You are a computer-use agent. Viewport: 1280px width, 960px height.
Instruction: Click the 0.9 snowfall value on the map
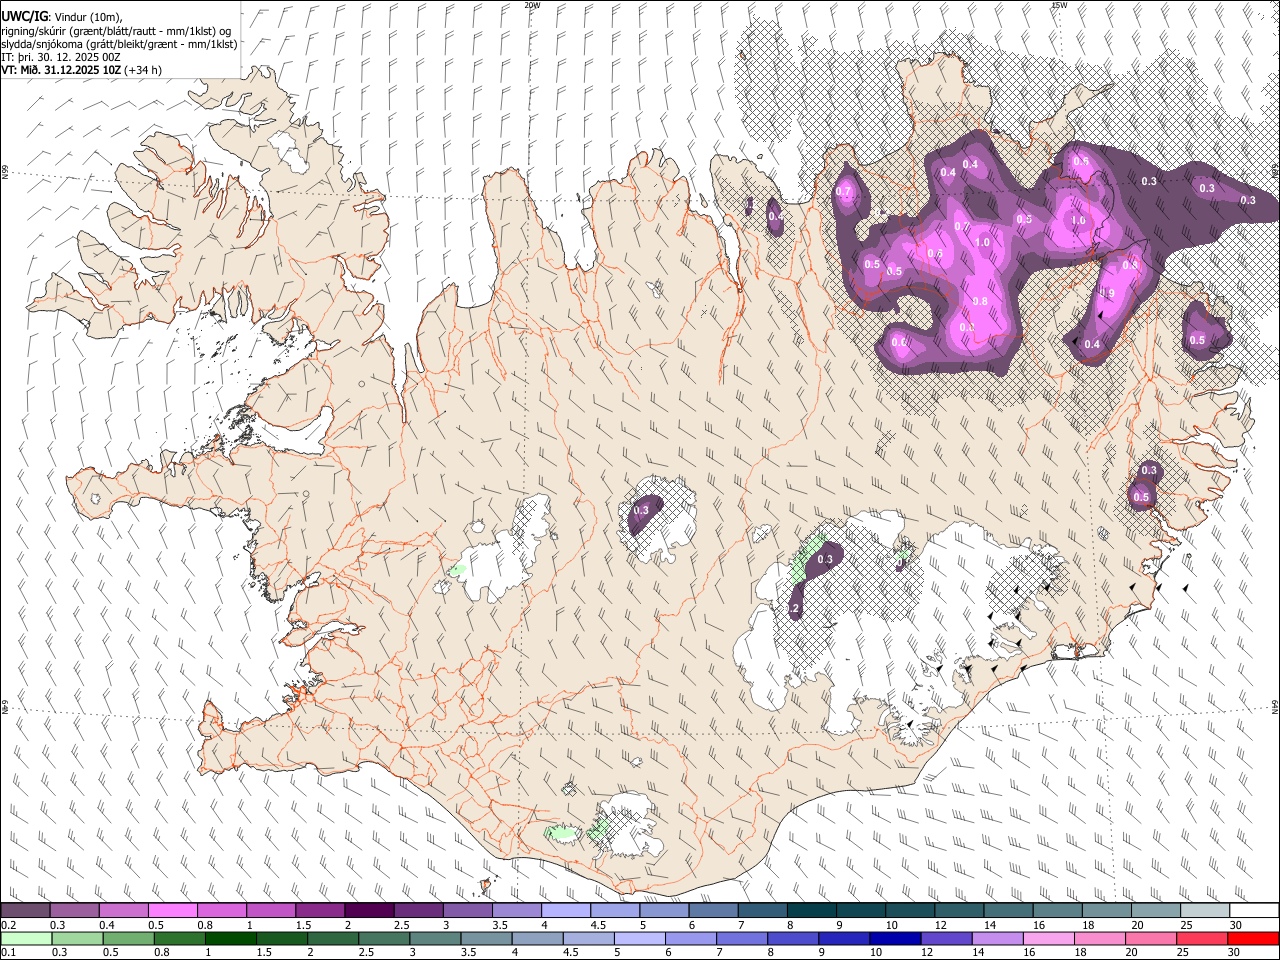click(1107, 293)
